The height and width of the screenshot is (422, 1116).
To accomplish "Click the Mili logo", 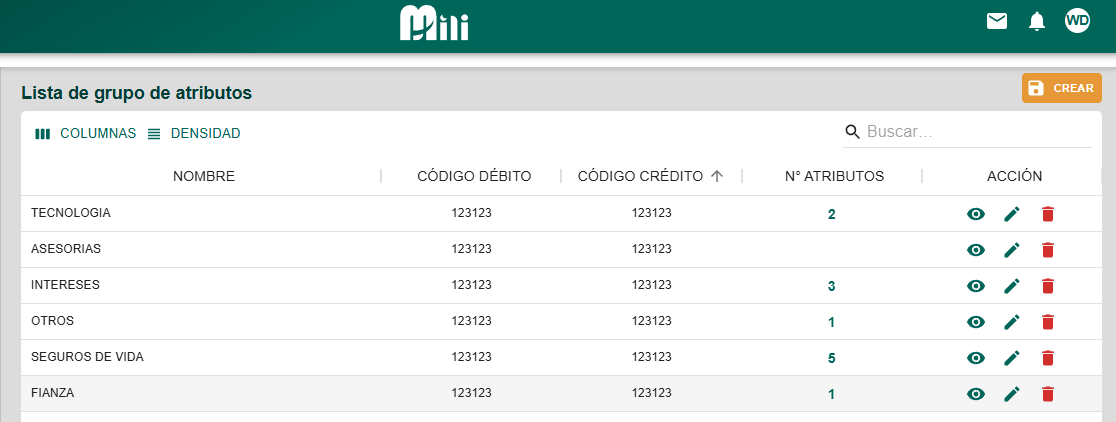I will coord(434,23).
